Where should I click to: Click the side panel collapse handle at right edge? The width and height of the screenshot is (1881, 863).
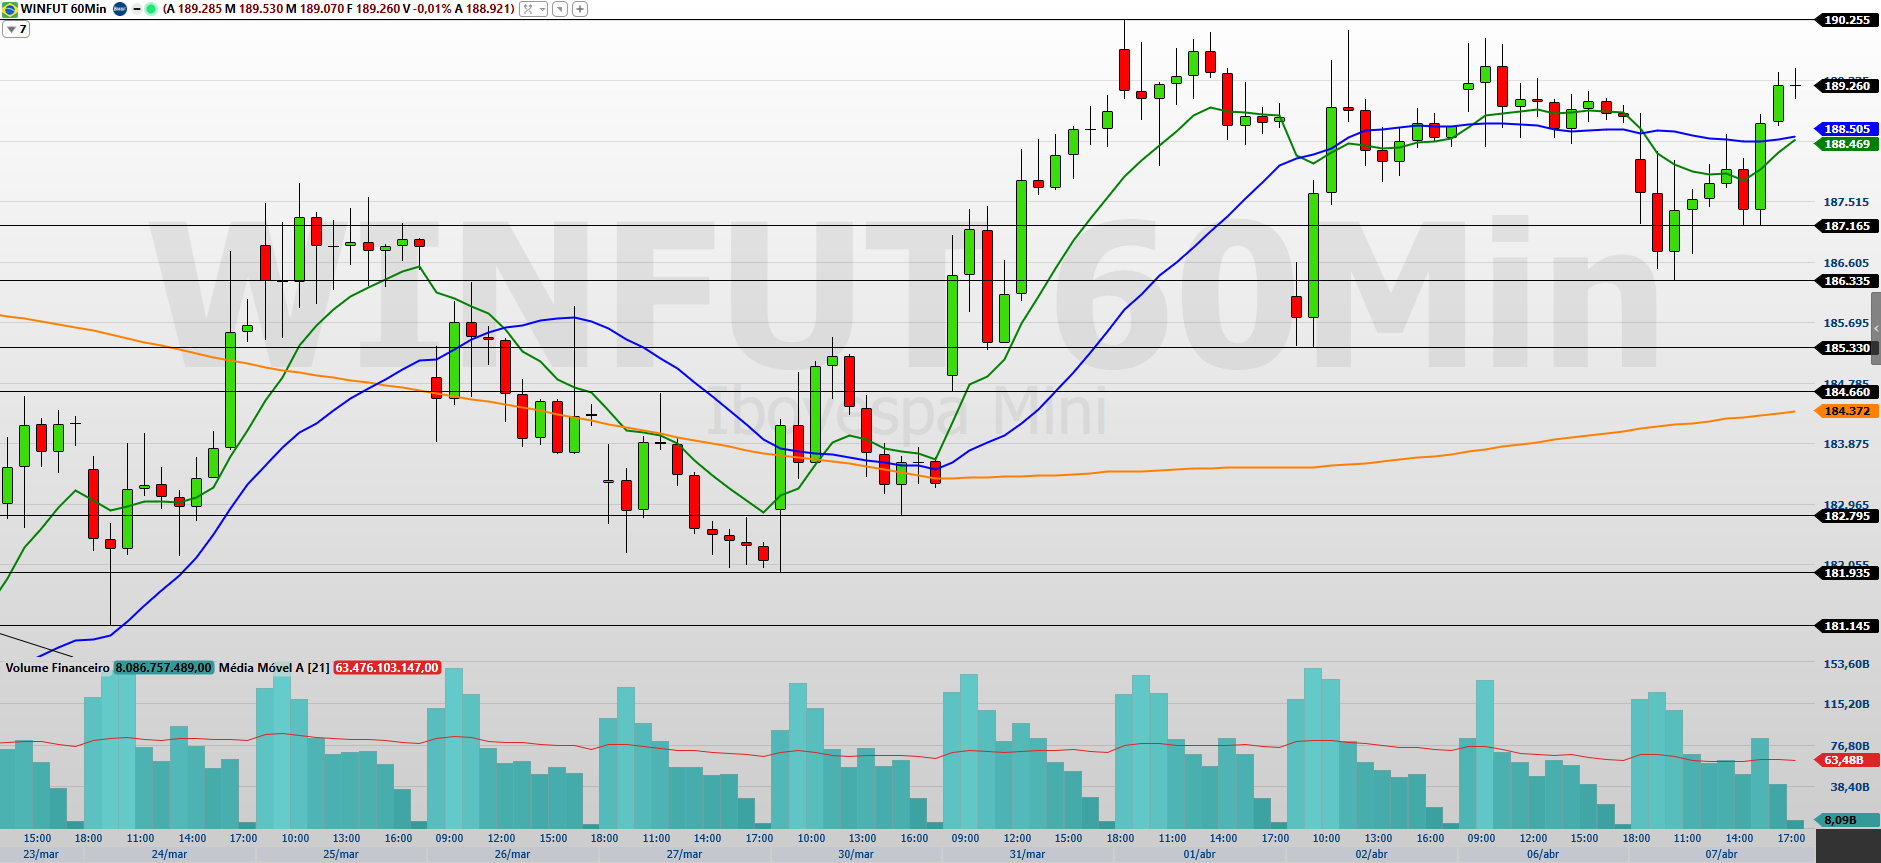click(x=1876, y=328)
